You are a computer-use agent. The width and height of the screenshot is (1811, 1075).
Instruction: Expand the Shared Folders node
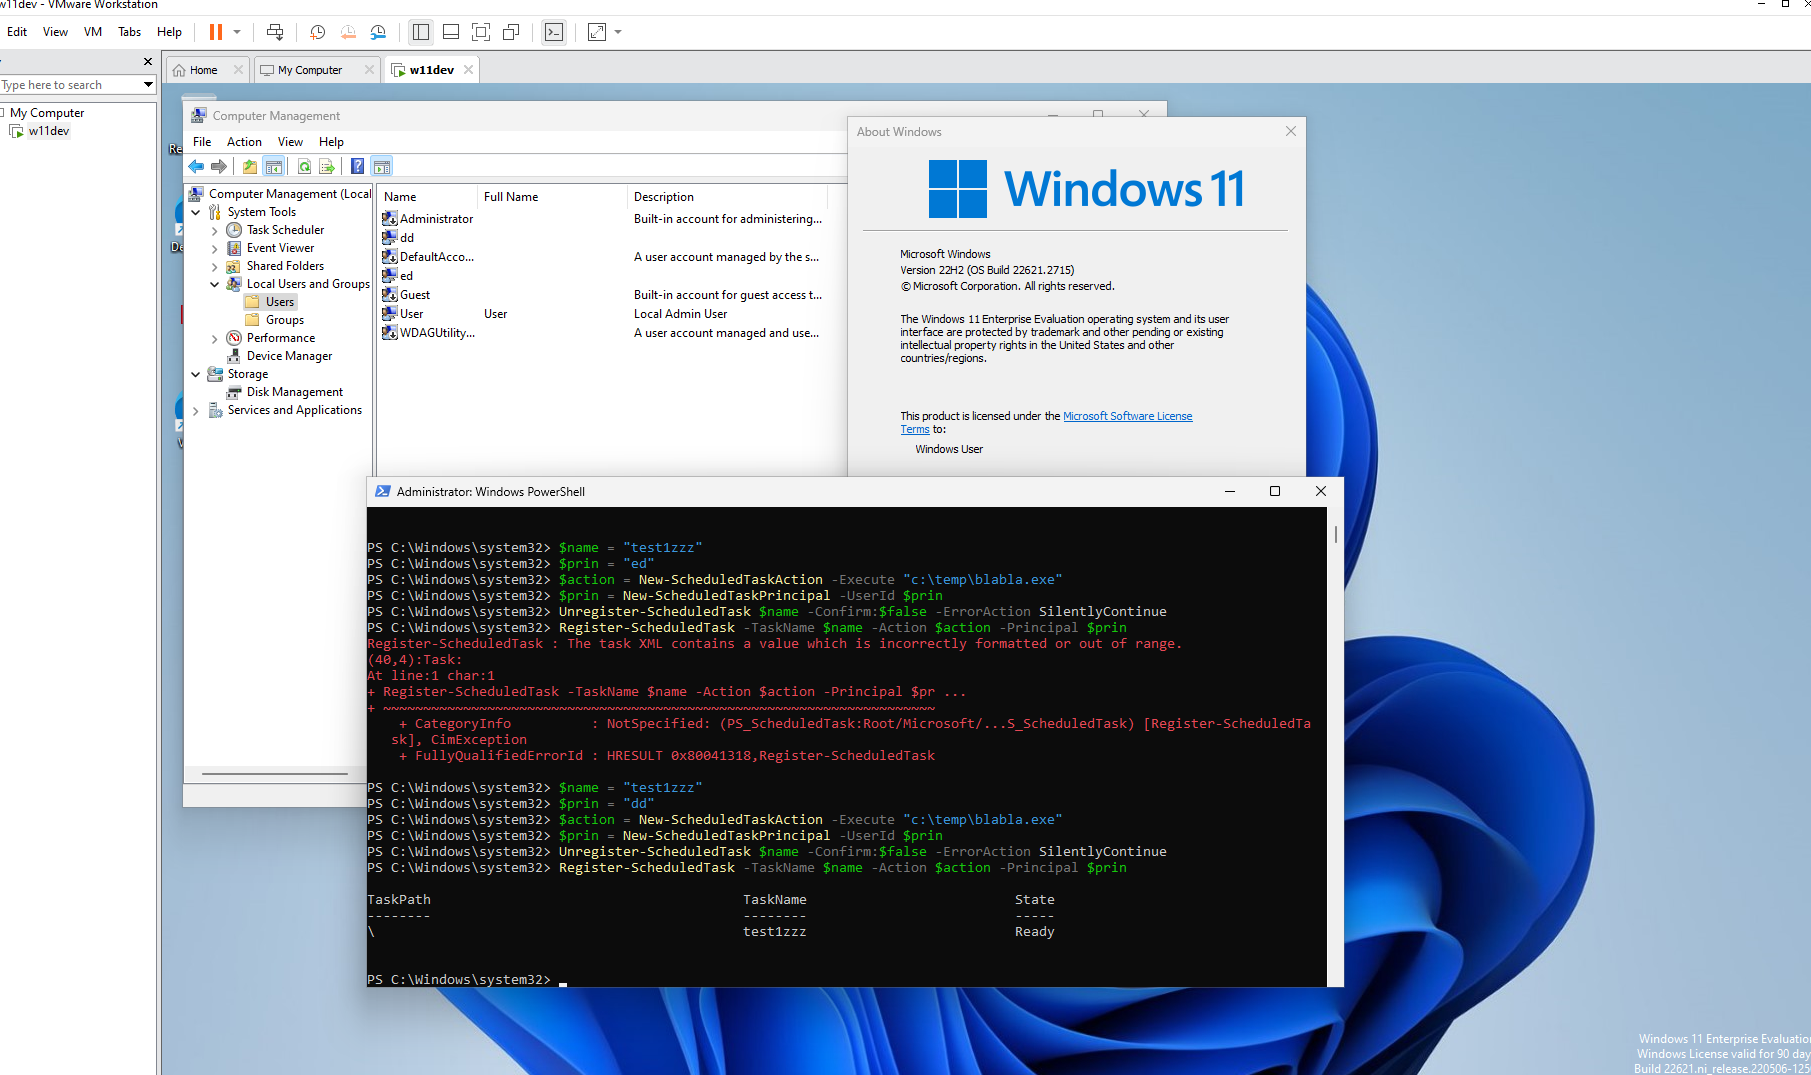click(x=214, y=267)
